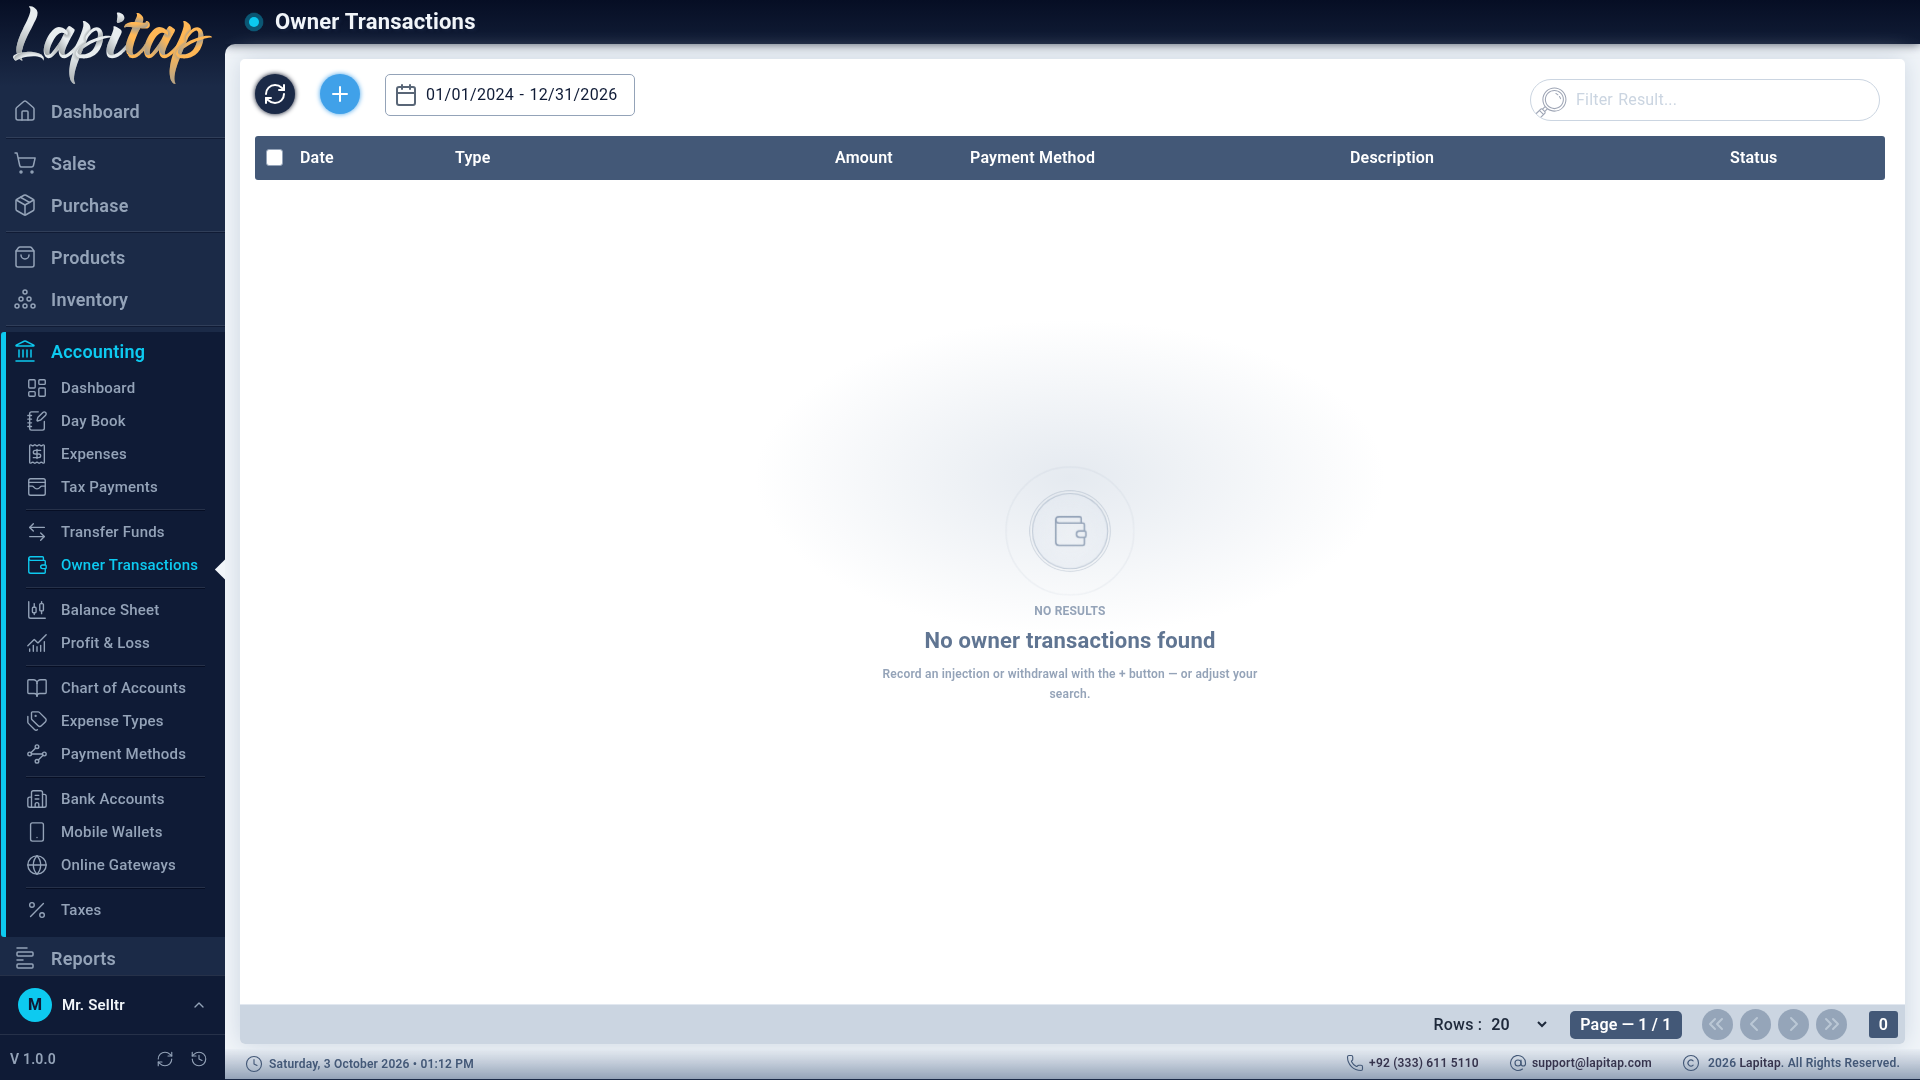
Task: Open Transfer Funds
Action: [x=115, y=532]
